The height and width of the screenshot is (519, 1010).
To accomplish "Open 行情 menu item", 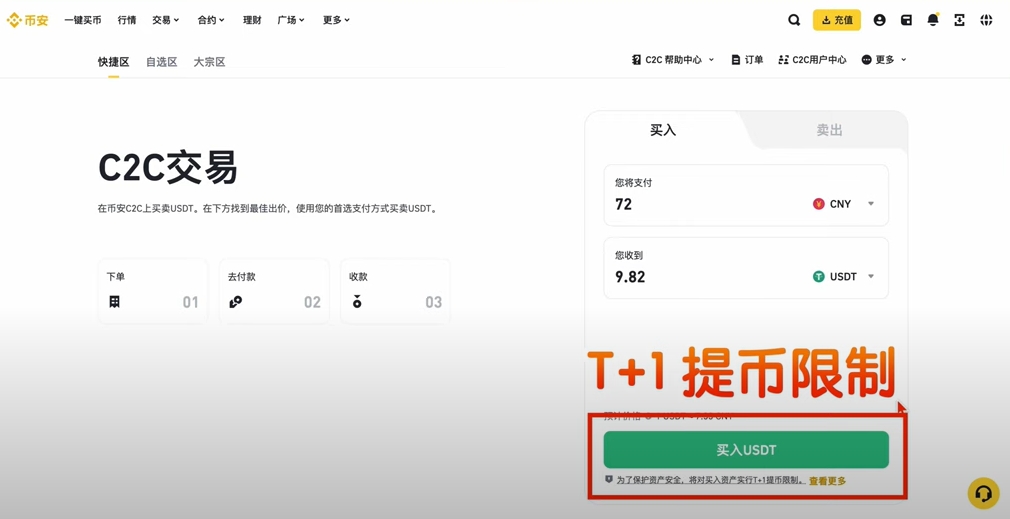I will [x=127, y=20].
